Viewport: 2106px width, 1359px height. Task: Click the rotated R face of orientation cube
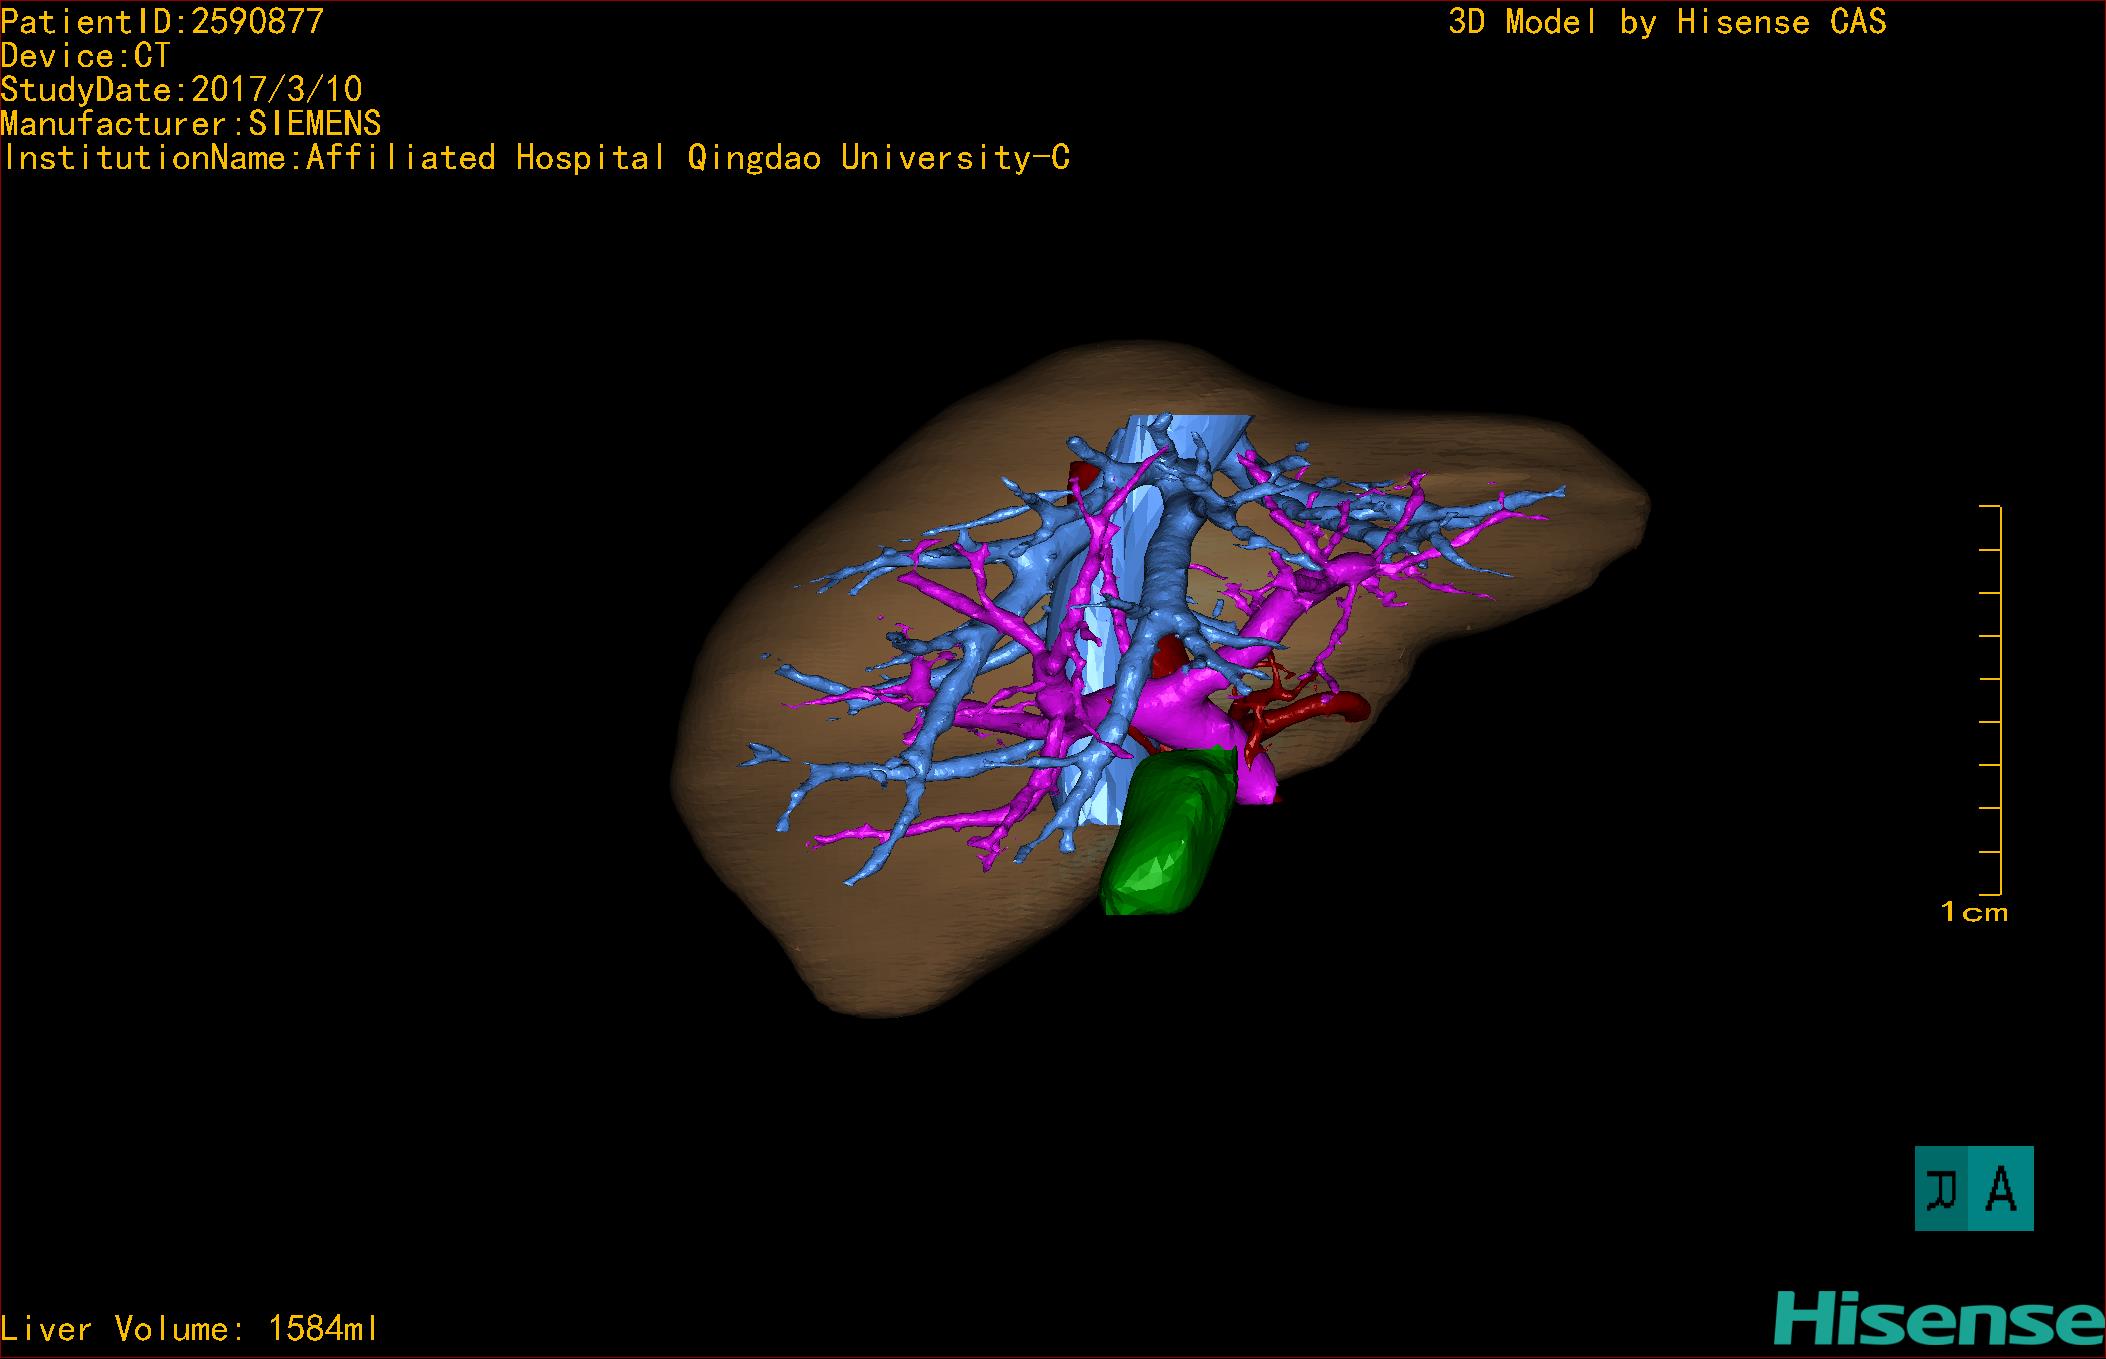1941,1188
